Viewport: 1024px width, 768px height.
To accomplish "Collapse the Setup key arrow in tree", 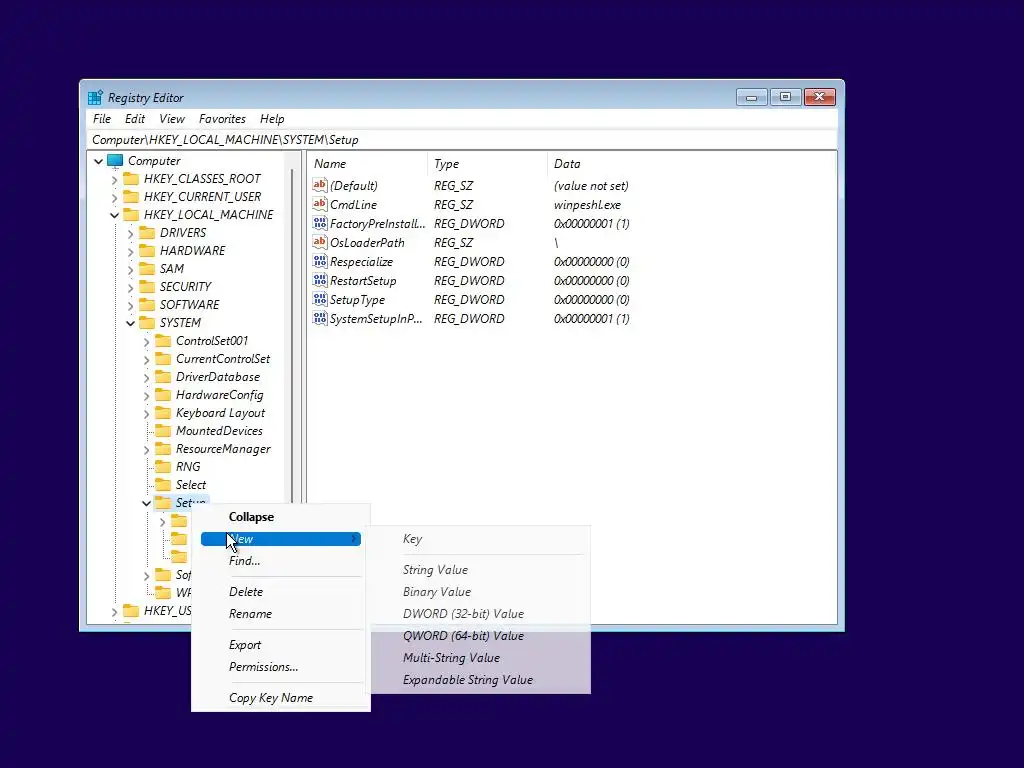I will 146,504.
